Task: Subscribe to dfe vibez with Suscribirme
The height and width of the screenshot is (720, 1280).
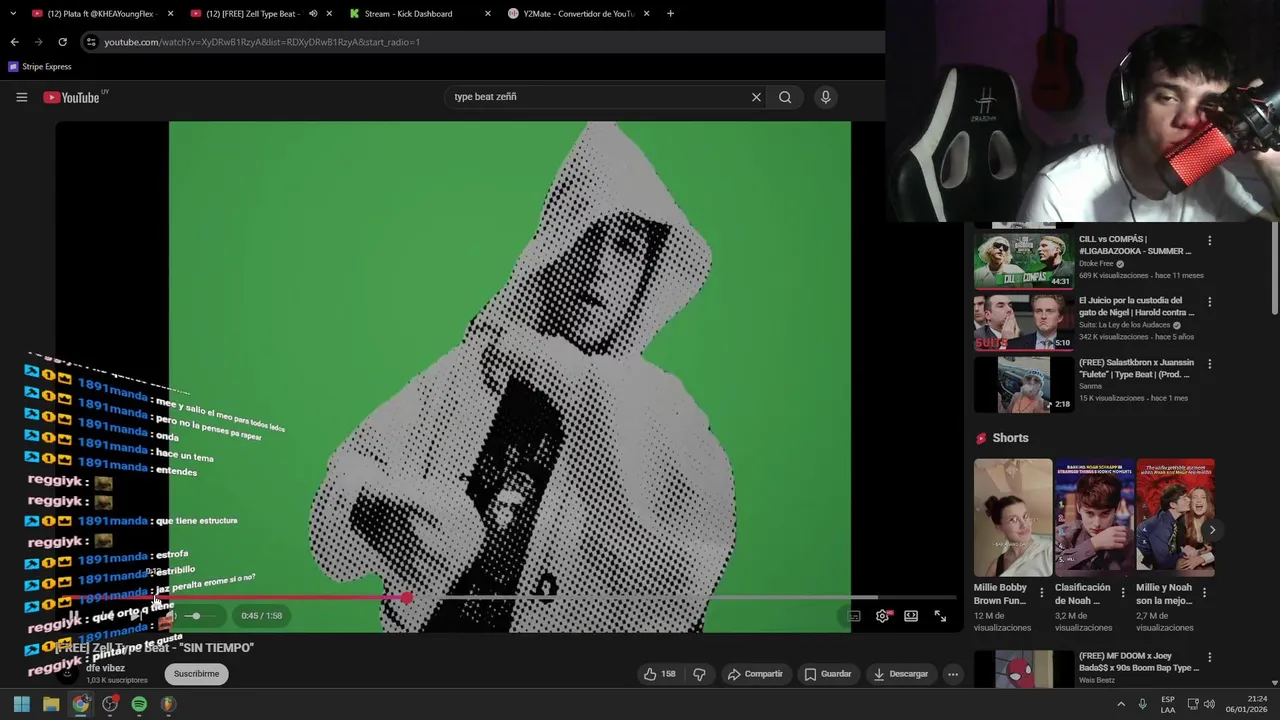Action: pos(196,674)
